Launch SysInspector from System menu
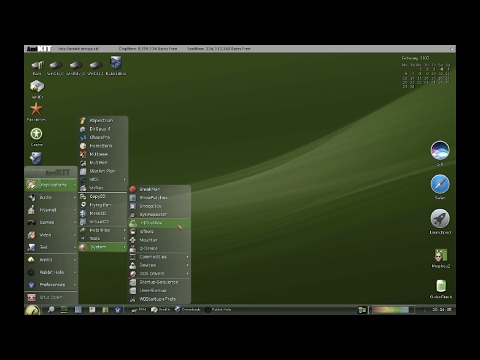 (159, 214)
